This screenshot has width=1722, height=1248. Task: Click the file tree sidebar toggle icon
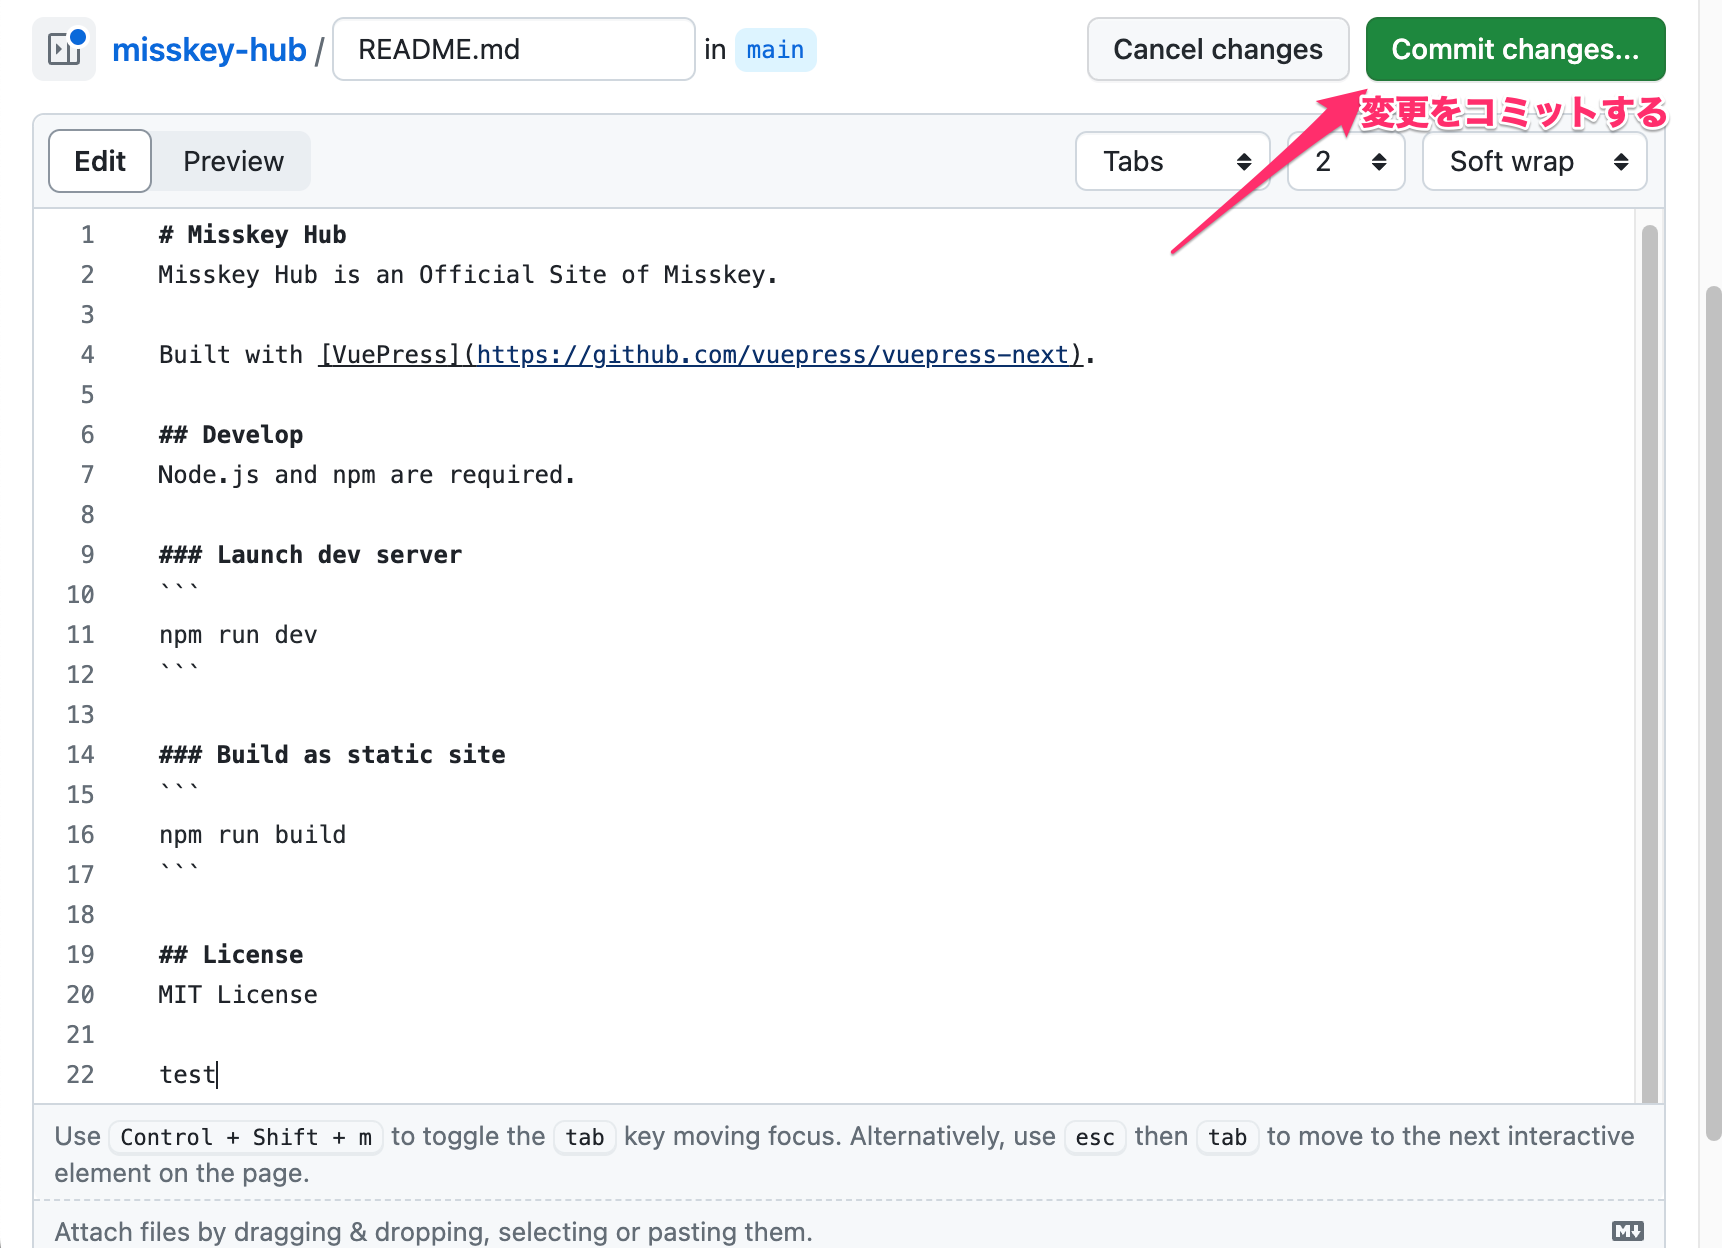click(x=64, y=49)
